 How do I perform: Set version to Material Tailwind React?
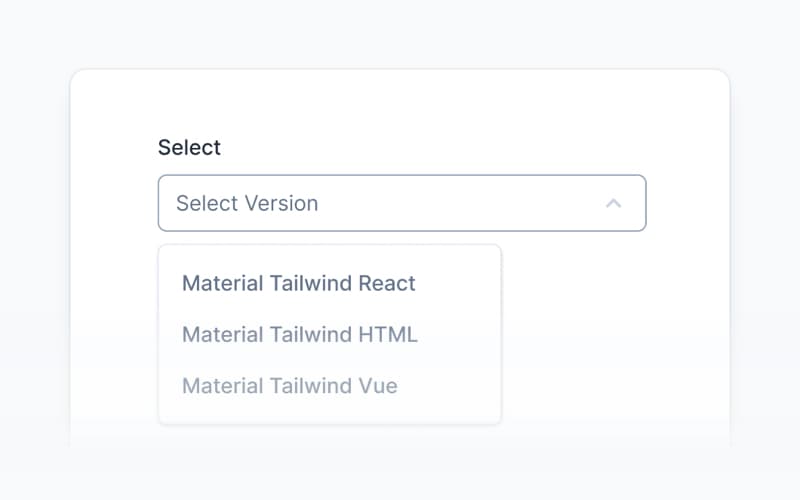click(x=298, y=283)
